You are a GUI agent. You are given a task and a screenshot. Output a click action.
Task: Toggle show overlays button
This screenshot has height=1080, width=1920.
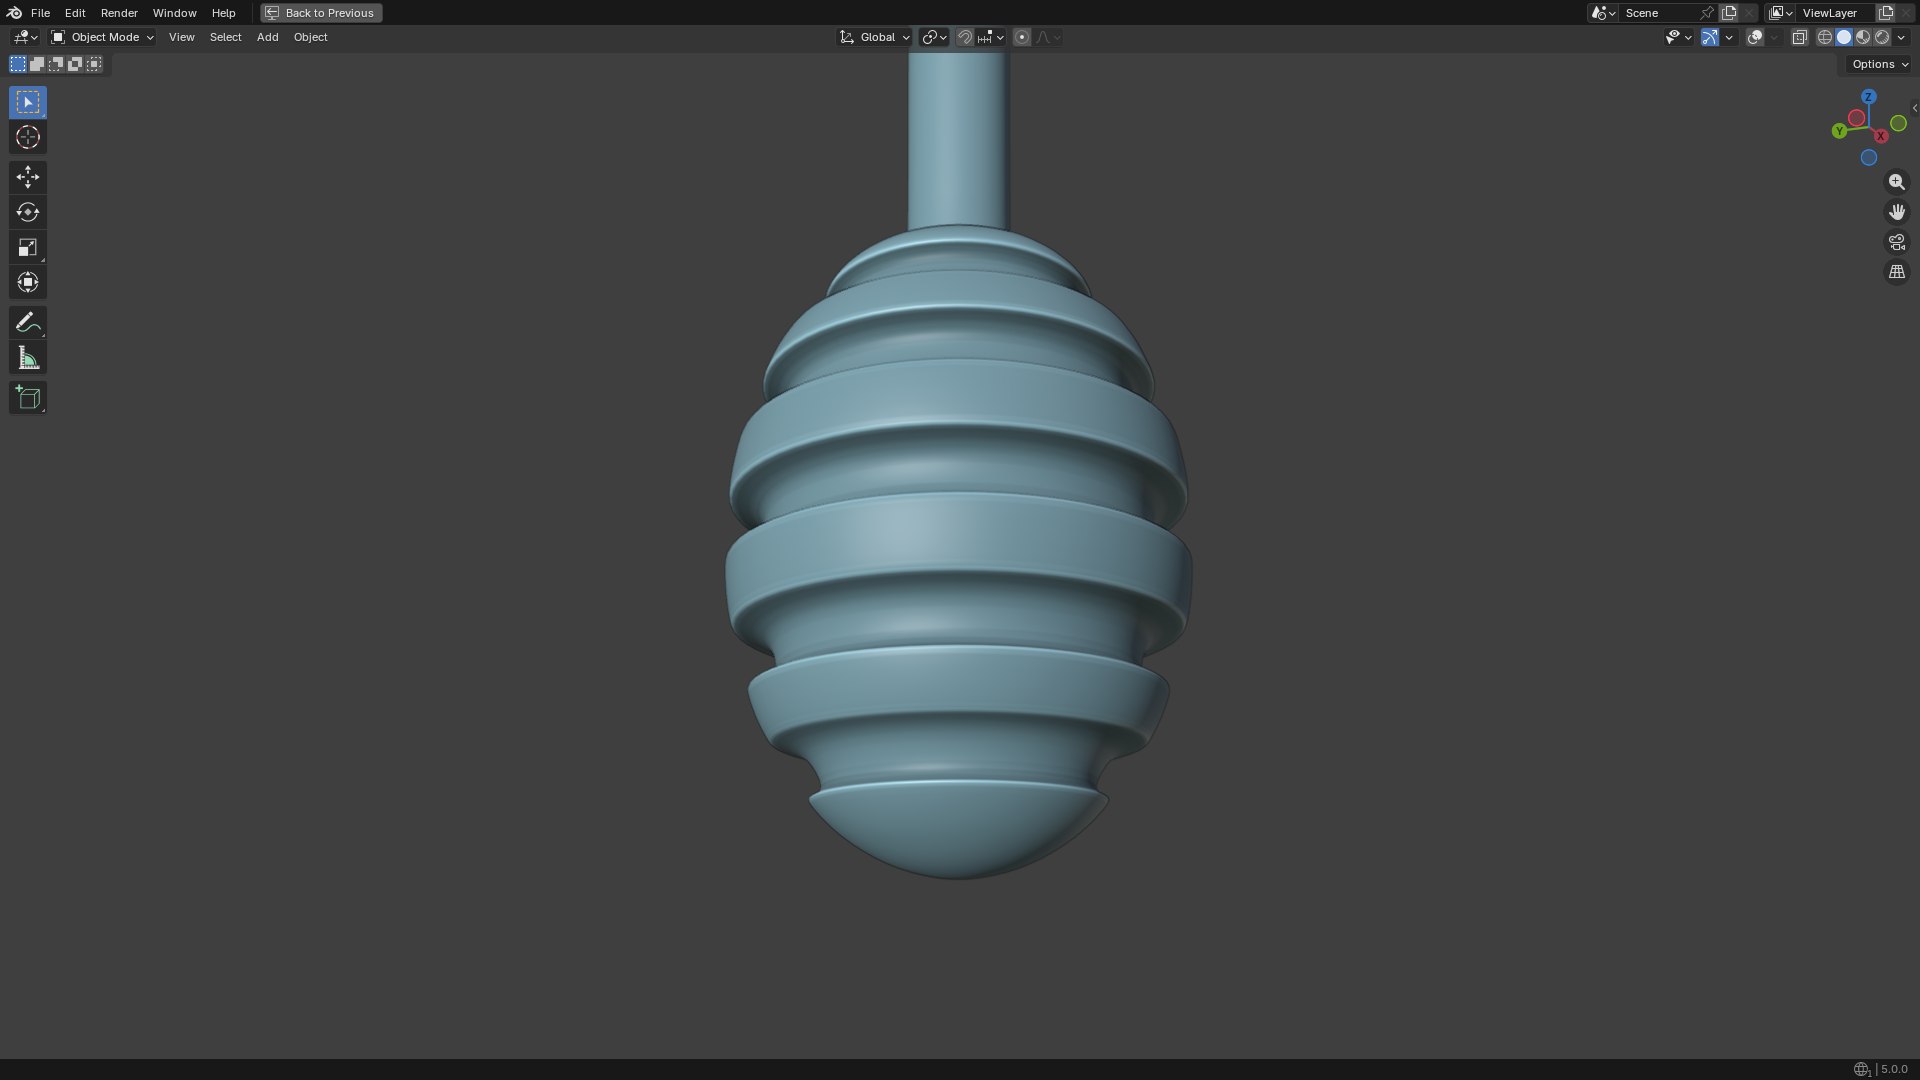1755,37
